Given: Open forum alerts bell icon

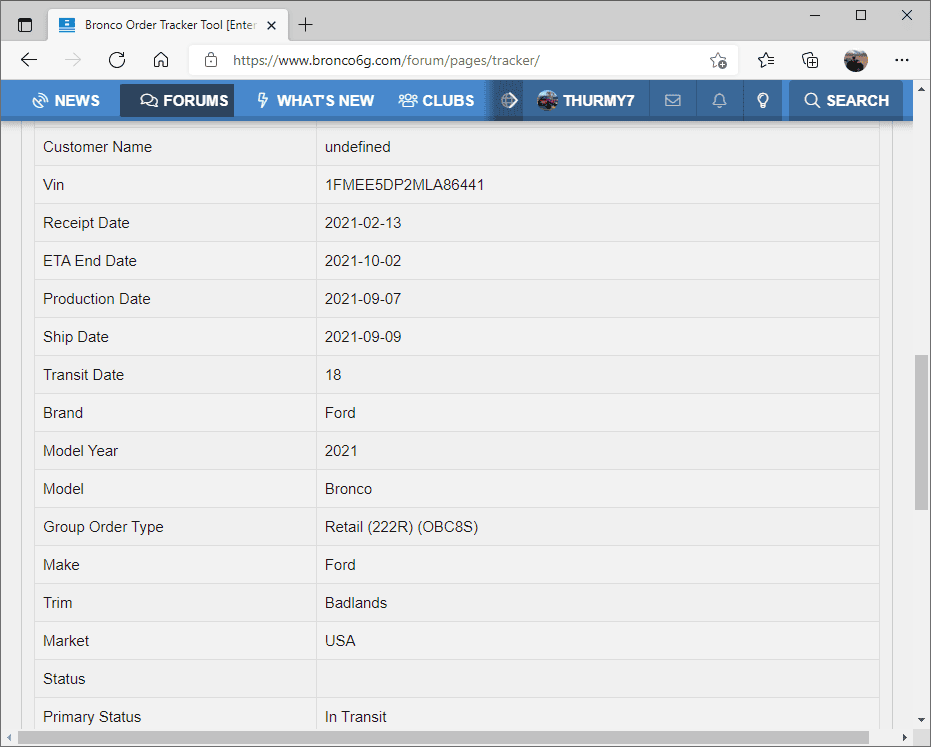Looking at the screenshot, I should coord(719,100).
